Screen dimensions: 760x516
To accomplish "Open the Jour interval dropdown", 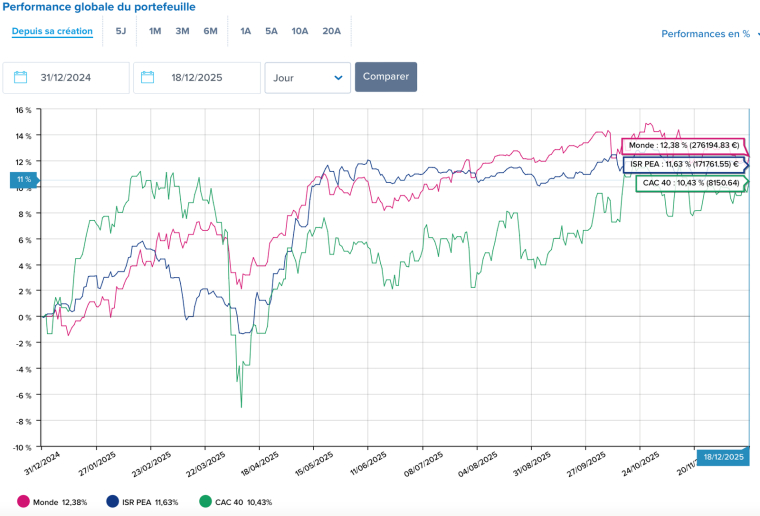I will coord(307,78).
